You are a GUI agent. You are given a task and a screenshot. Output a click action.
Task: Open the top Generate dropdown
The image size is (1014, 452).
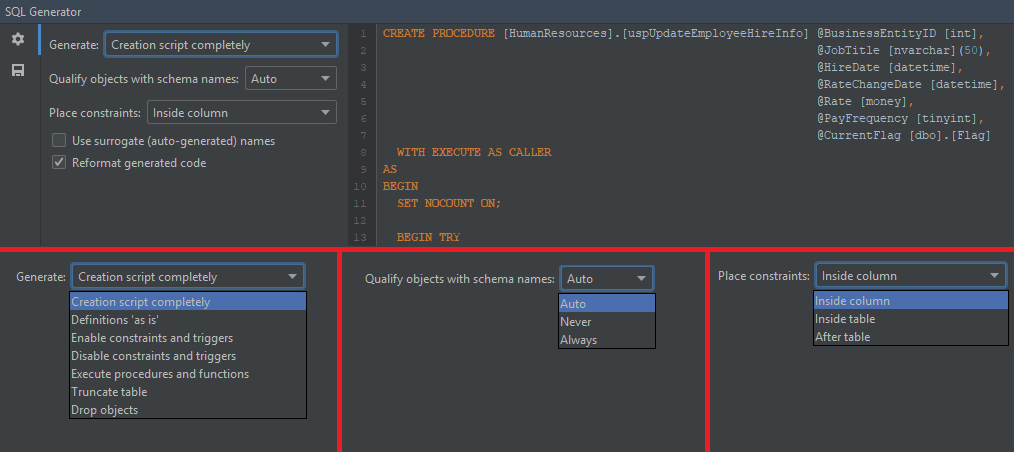220,45
